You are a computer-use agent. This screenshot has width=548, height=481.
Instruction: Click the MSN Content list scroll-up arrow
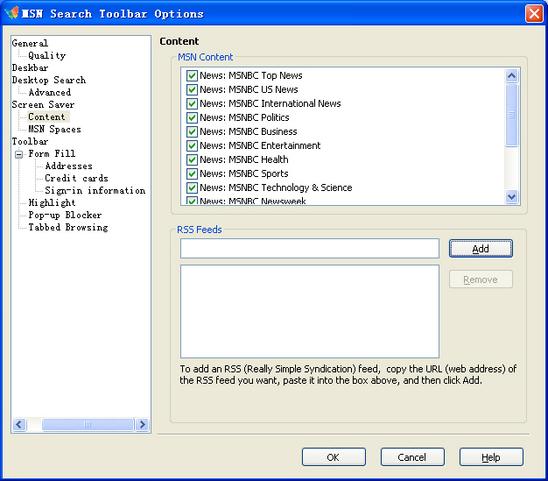(x=512, y=76)
